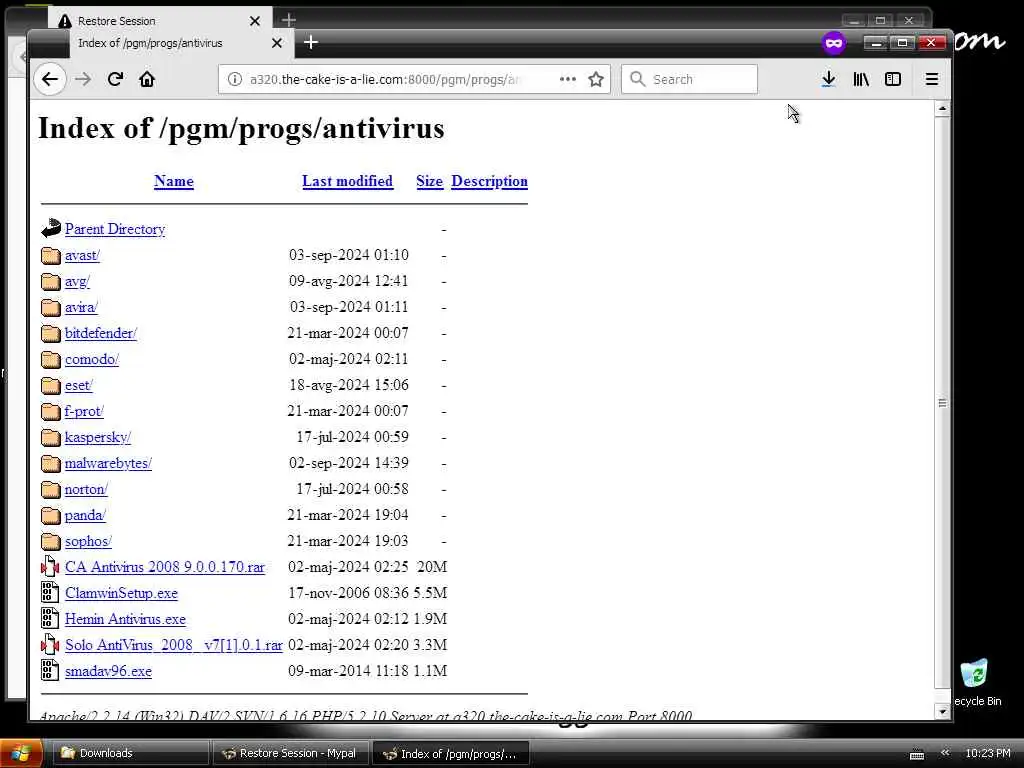Open the eset/ folder link
Screen dimensions: 1024x768
coord(78,385)
